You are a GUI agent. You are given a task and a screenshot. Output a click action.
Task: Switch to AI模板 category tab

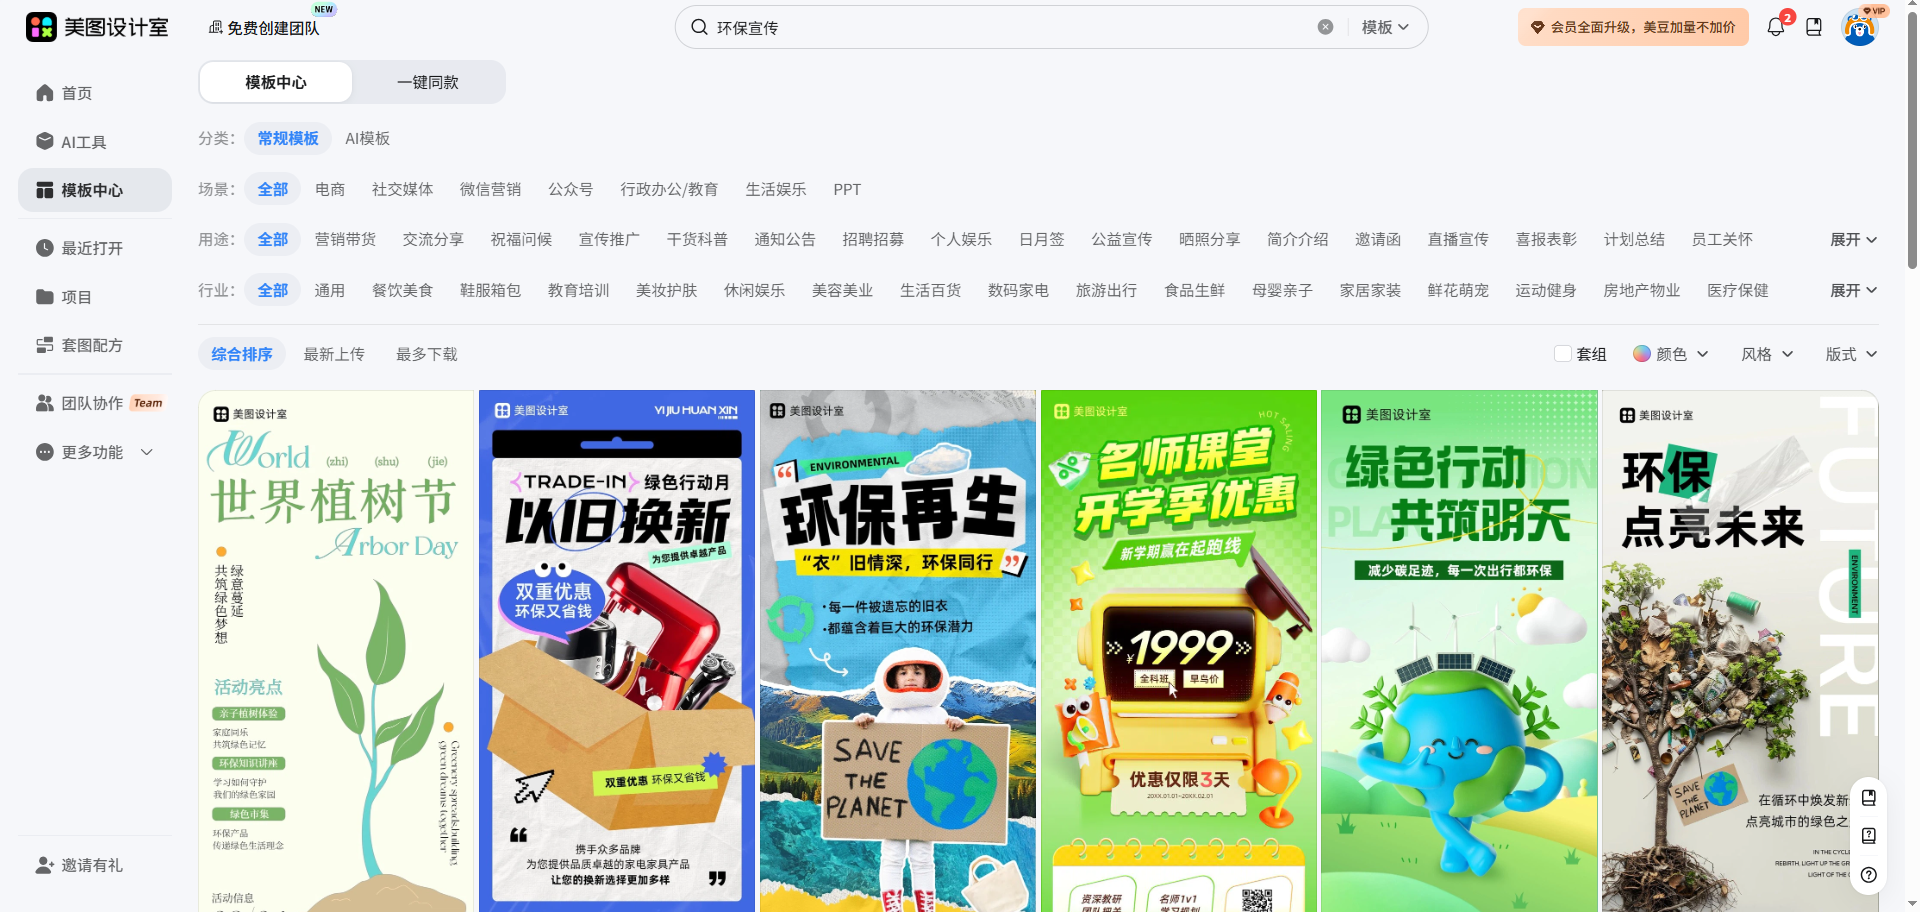click(x=367, y=138)
